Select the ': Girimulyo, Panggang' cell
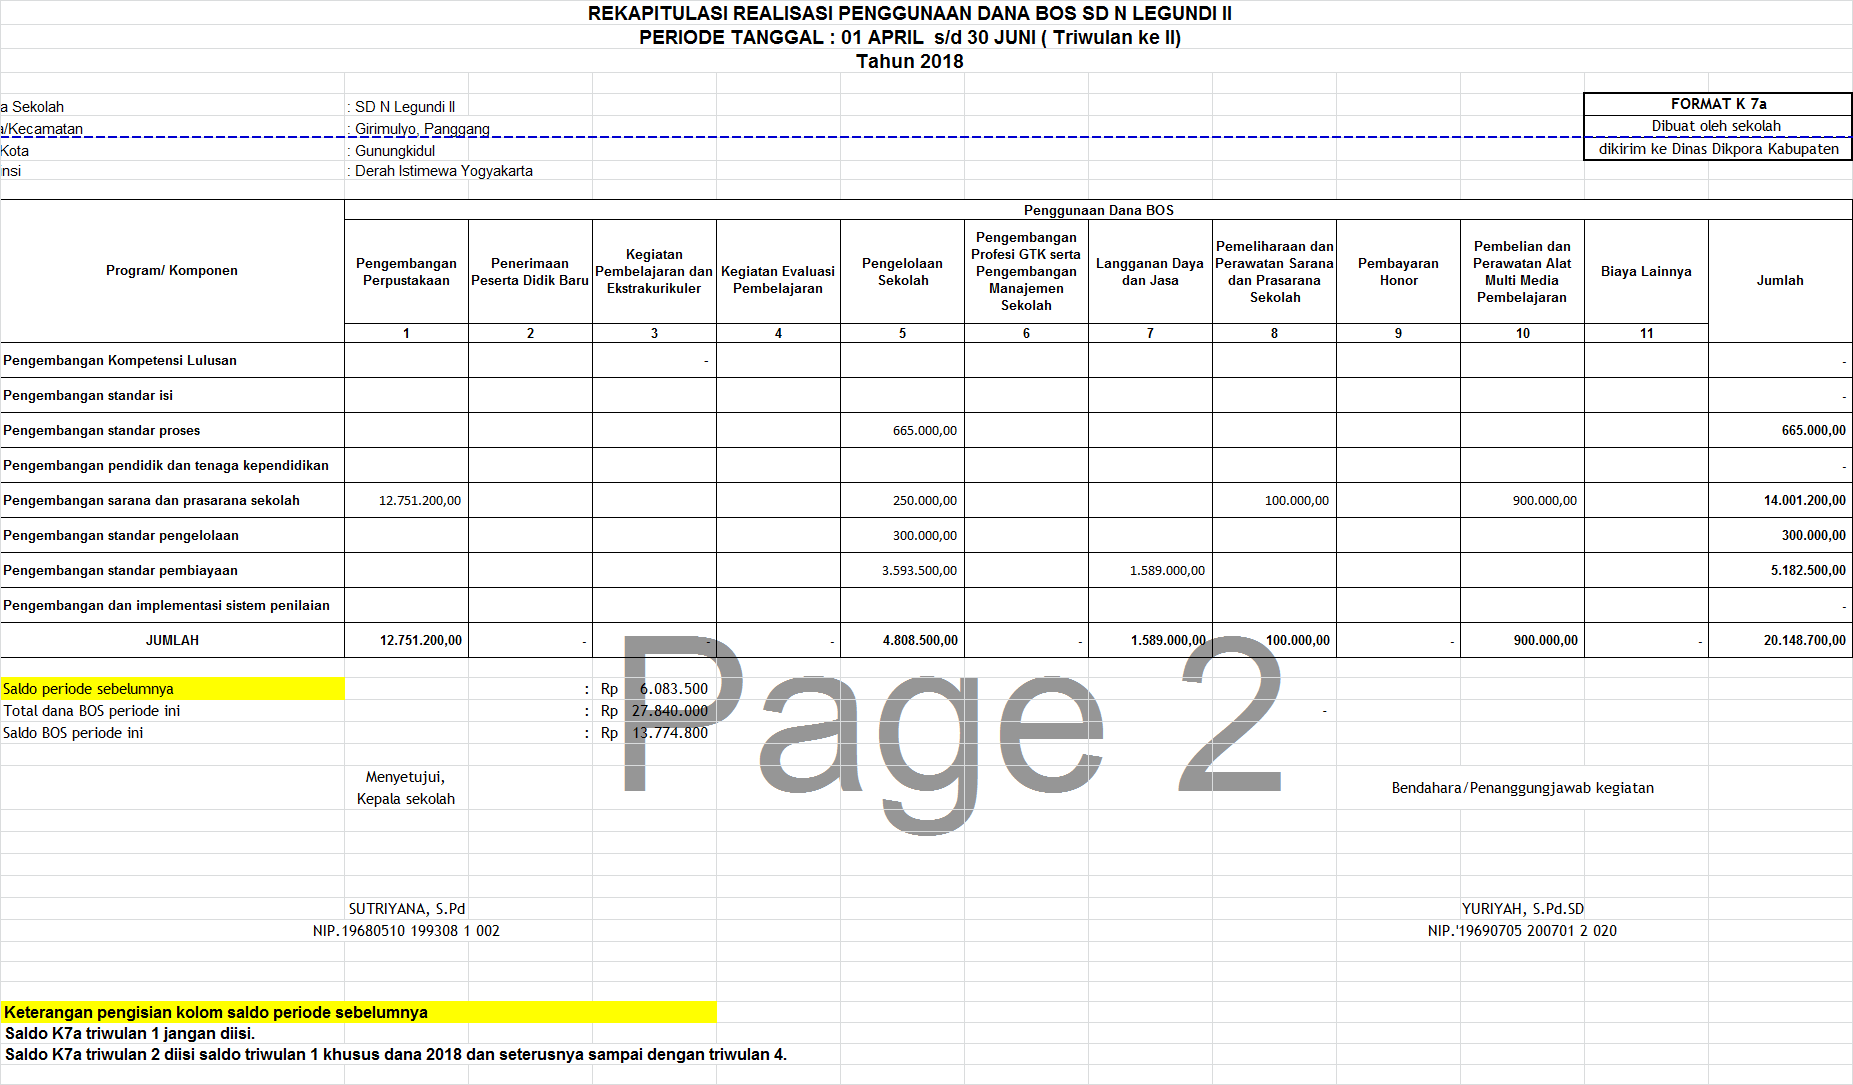 click(418, 129)
